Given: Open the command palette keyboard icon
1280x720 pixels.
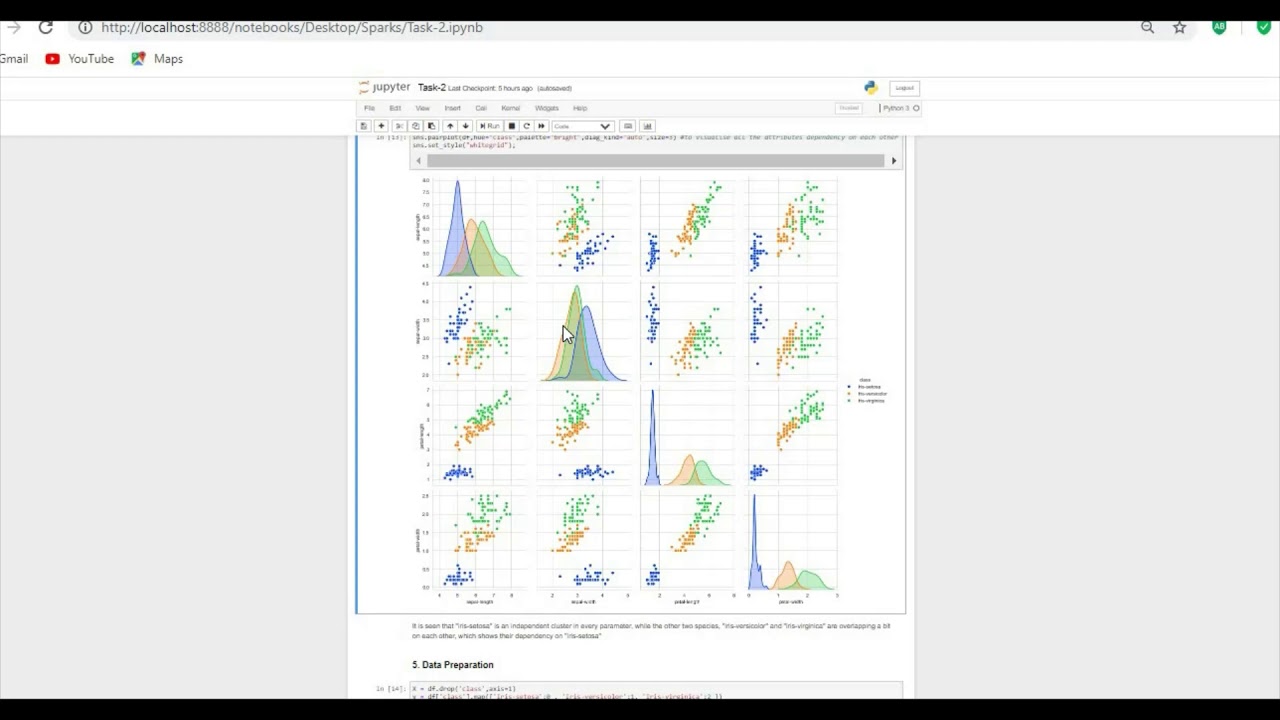Looking at the screenshot, I should pos(628,126).
